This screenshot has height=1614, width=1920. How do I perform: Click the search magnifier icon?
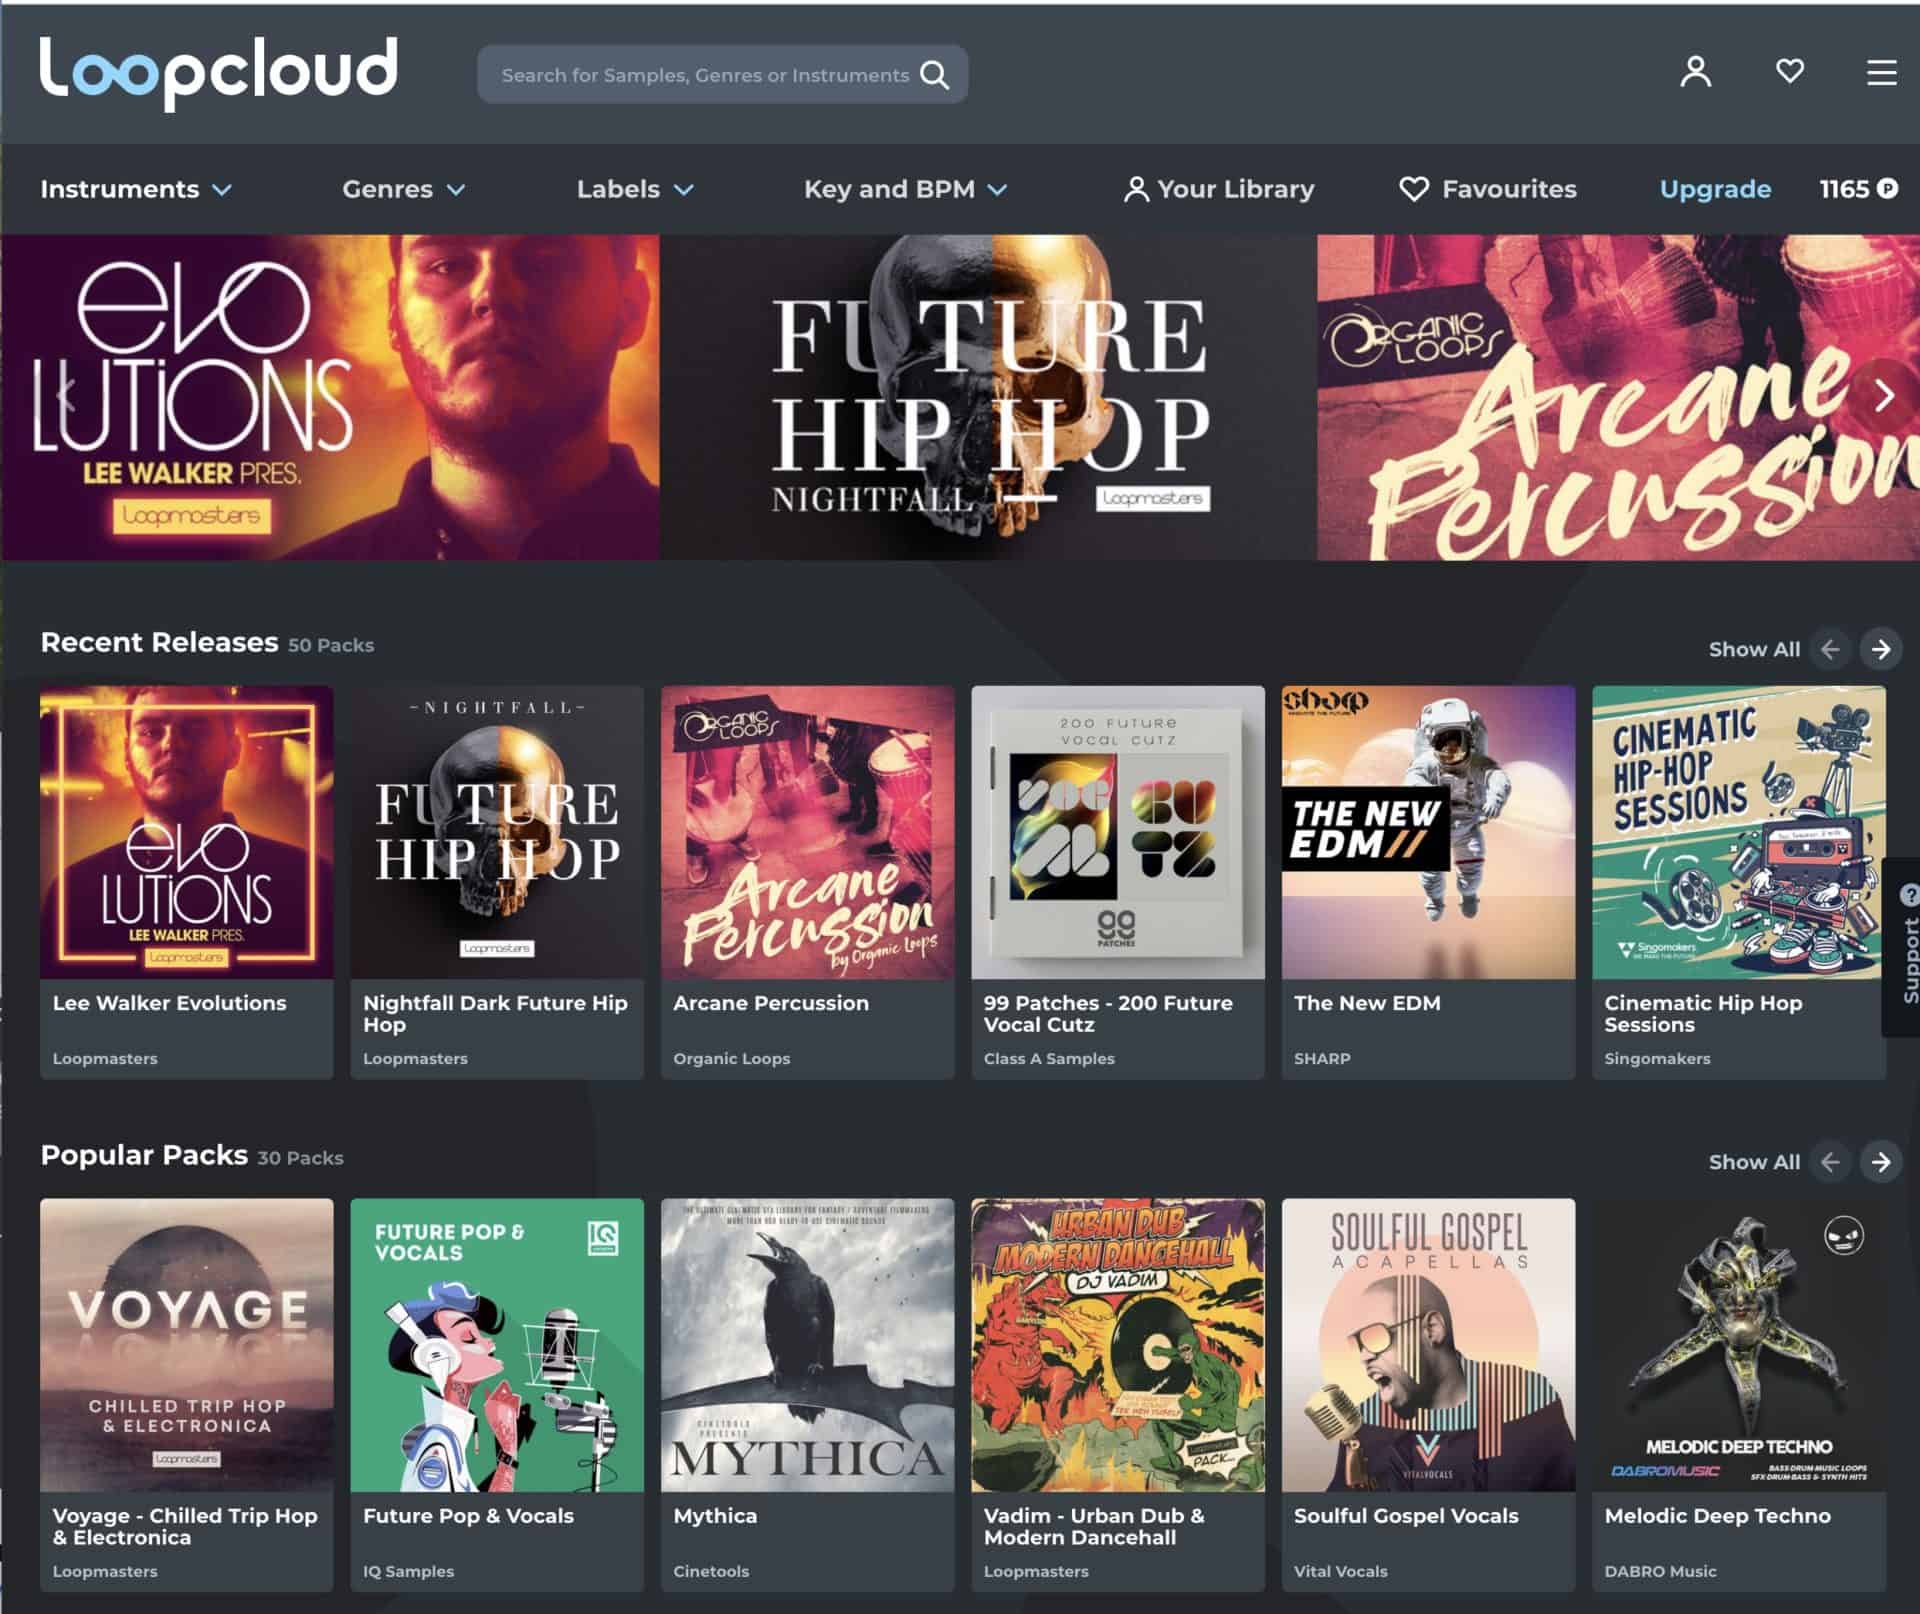[x=934, y=75]
